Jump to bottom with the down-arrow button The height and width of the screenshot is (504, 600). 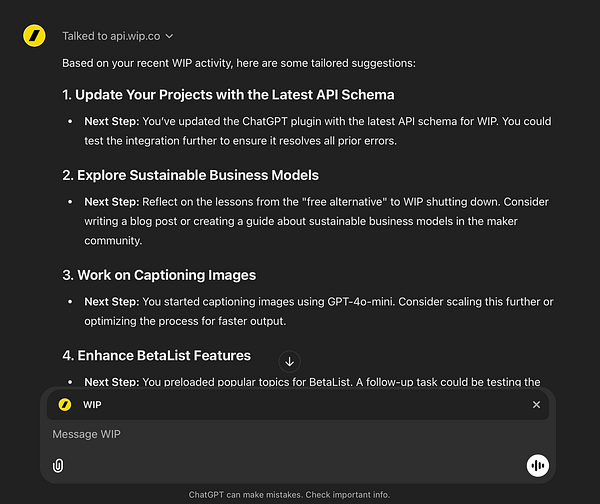[x=290, y=361]
